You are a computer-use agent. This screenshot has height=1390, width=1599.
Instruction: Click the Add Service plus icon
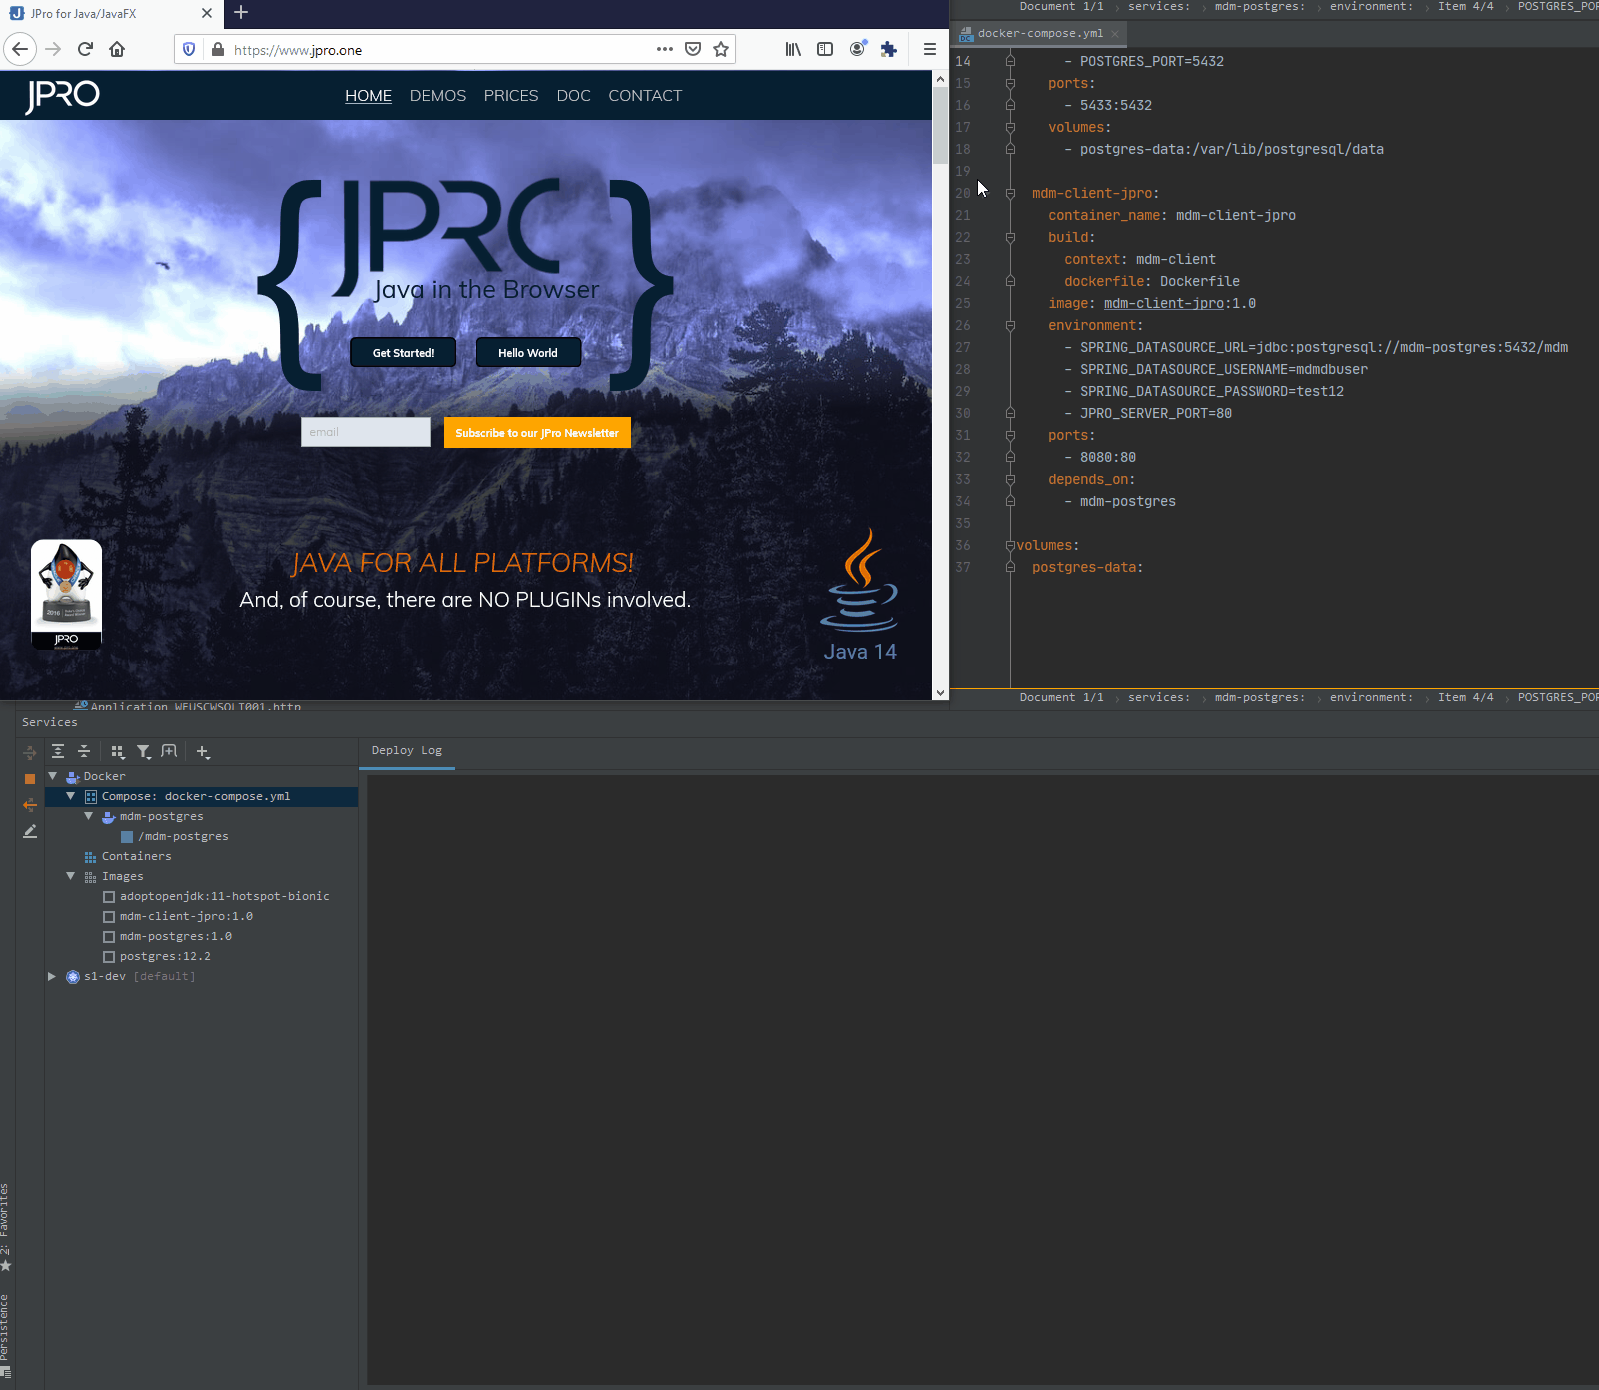(203, 751)
